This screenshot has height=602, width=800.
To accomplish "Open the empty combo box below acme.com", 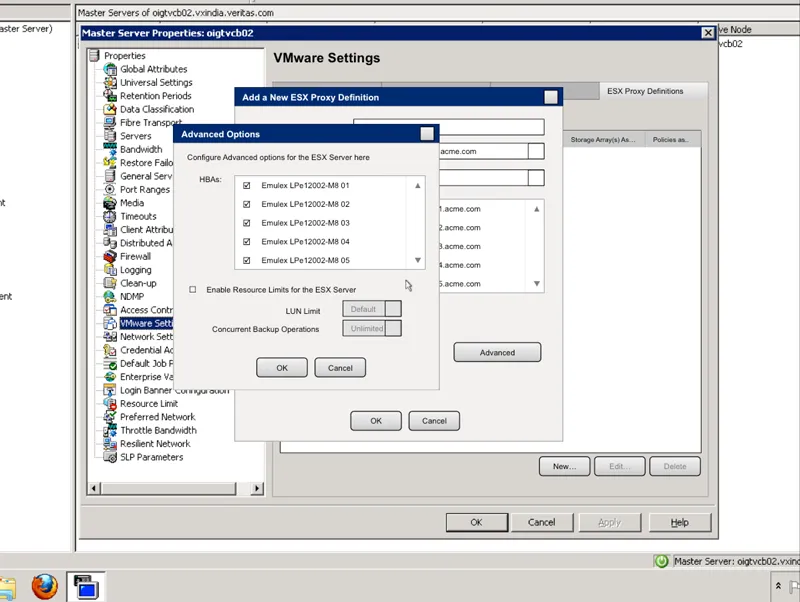I will (x=536, y=178).
